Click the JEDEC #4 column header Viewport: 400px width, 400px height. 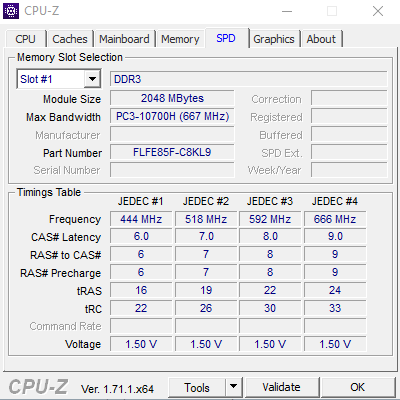click(x=335, y=201)
